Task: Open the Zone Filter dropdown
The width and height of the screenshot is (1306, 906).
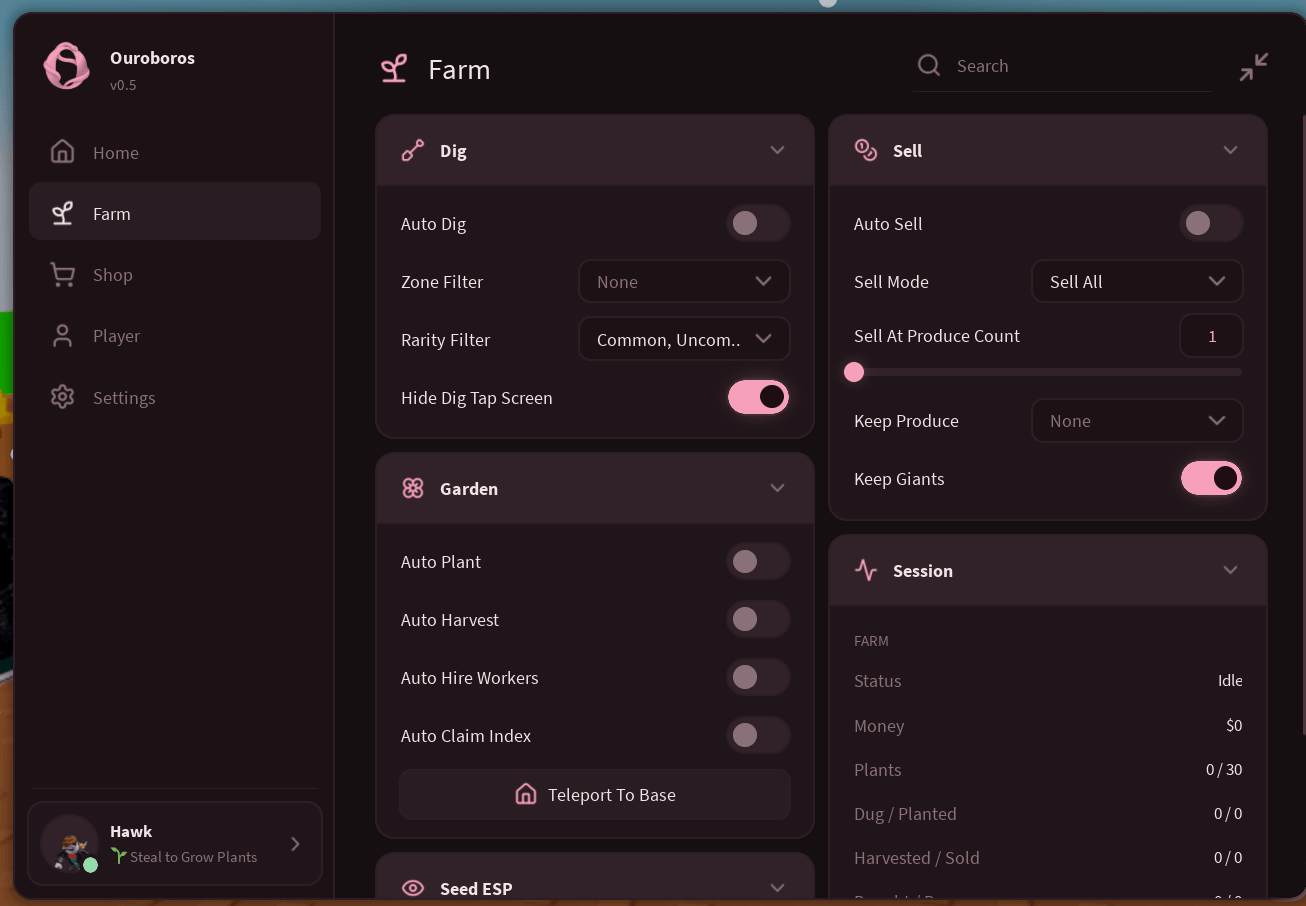Action: (684, 282)
